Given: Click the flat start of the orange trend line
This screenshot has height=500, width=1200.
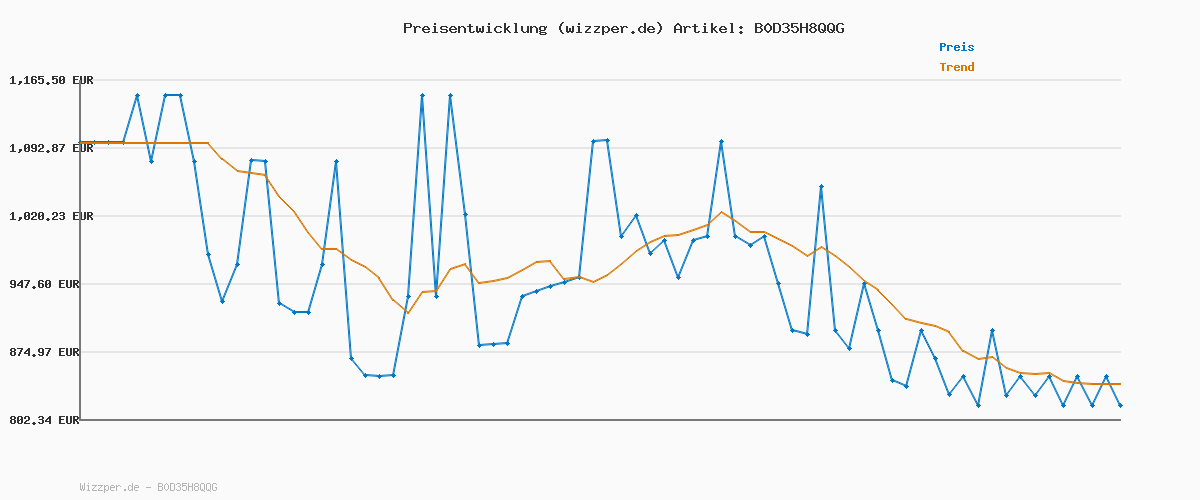Looking at the screenshot, I should coord(140,143).
